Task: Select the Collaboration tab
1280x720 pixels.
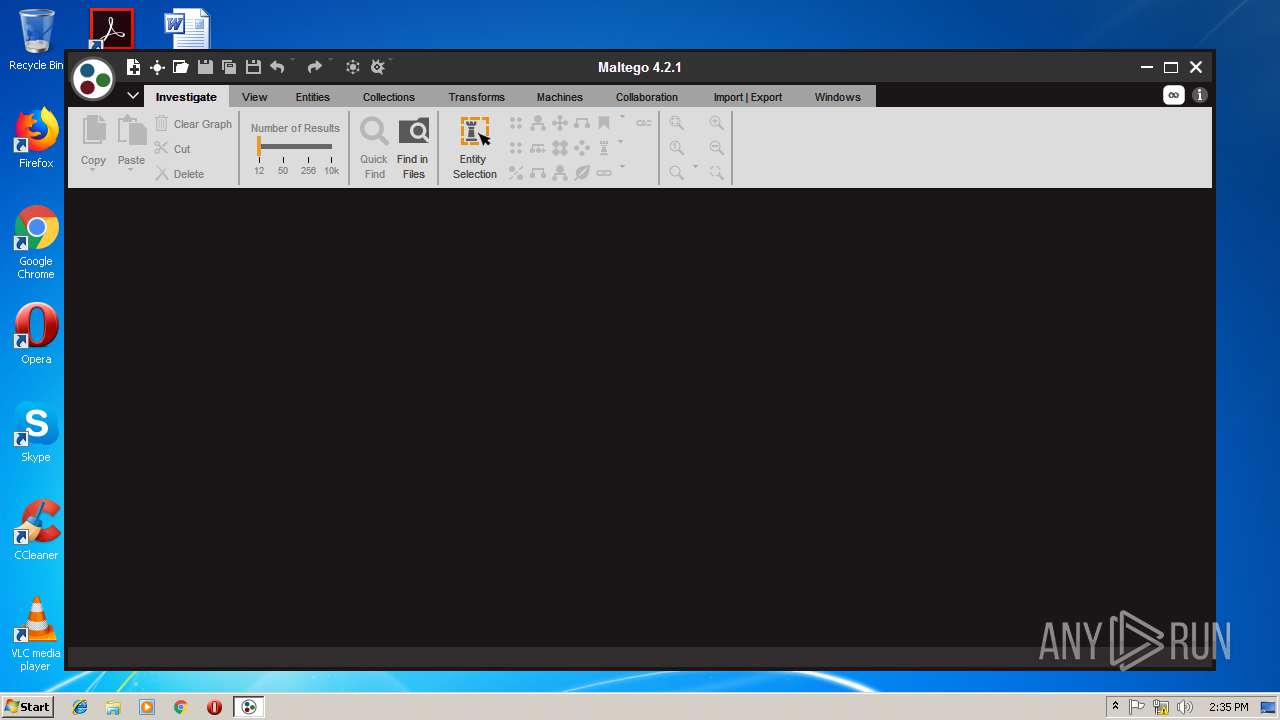Action: [647, 97]
